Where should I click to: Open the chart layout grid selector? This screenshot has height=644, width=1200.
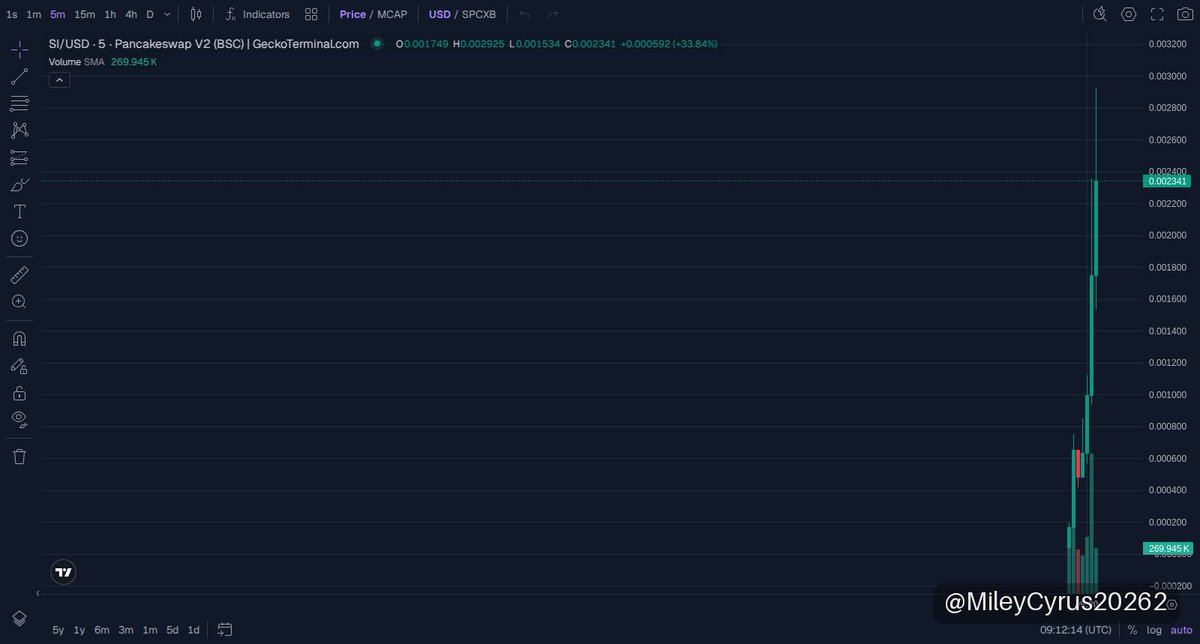311,14
